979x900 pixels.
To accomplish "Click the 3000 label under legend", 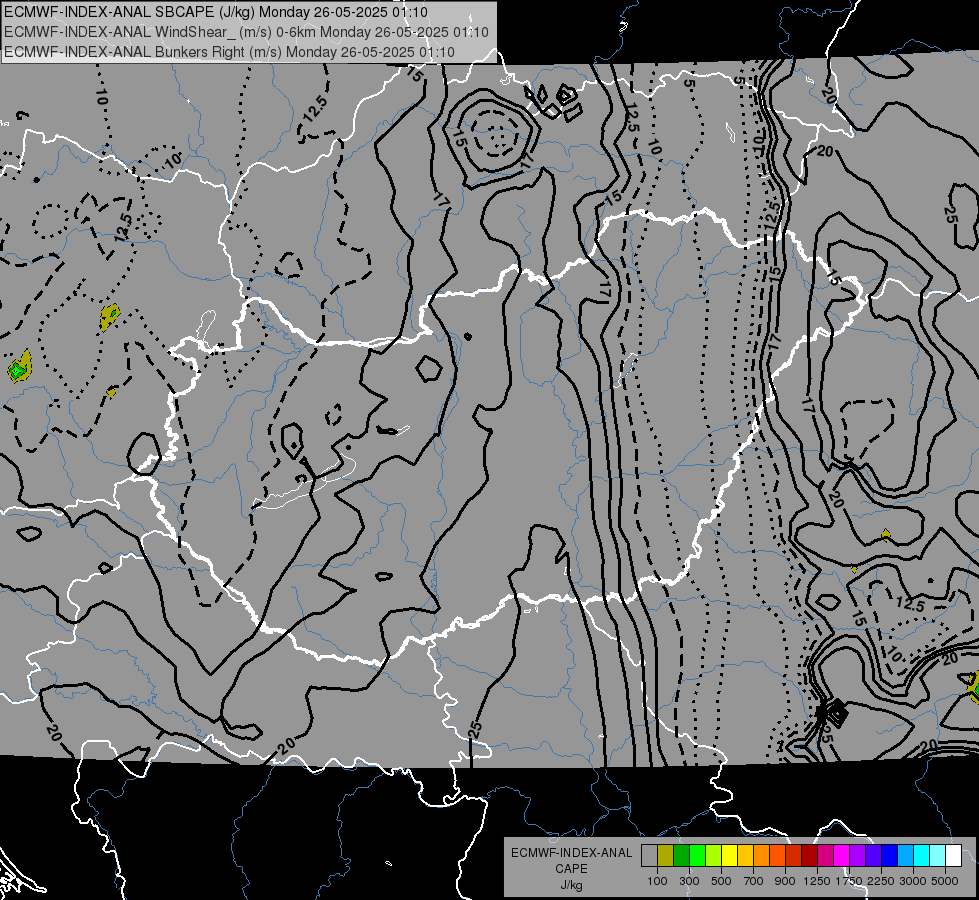I will 913,881.
